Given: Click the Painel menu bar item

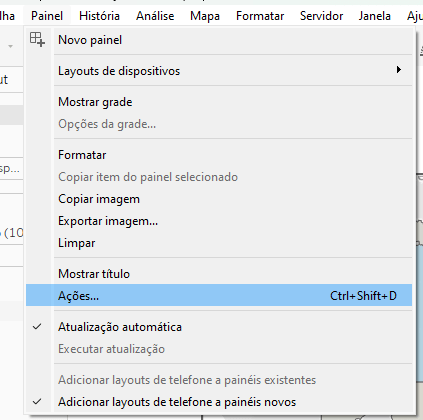Looking at the screenshot, I should click(47, 16).
